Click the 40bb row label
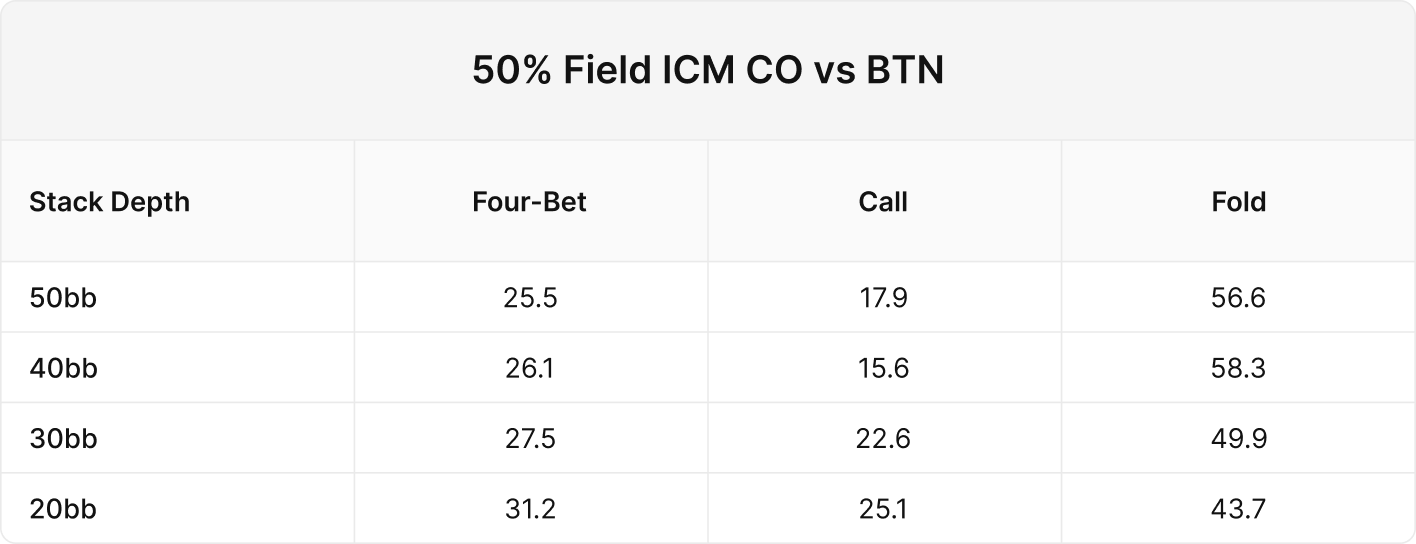1416x544 pixels. point(63,369)
